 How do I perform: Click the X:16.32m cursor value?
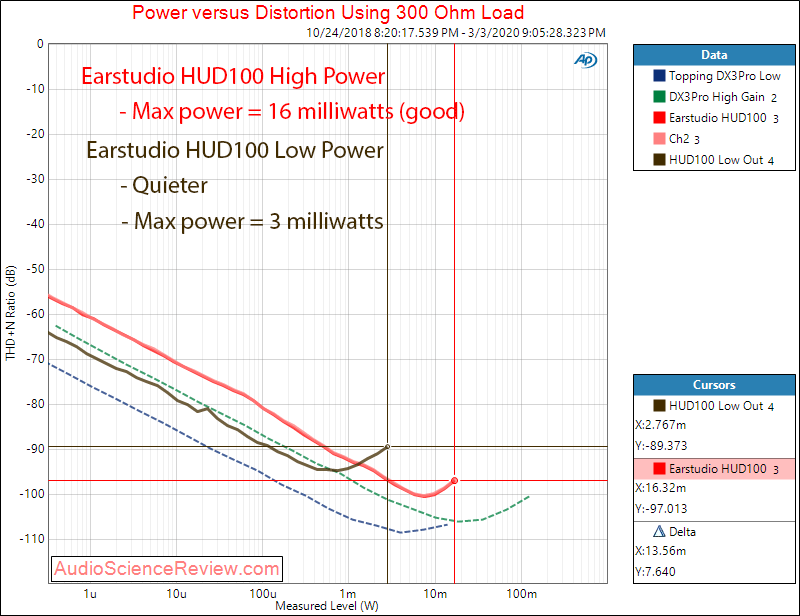(661, 487)
